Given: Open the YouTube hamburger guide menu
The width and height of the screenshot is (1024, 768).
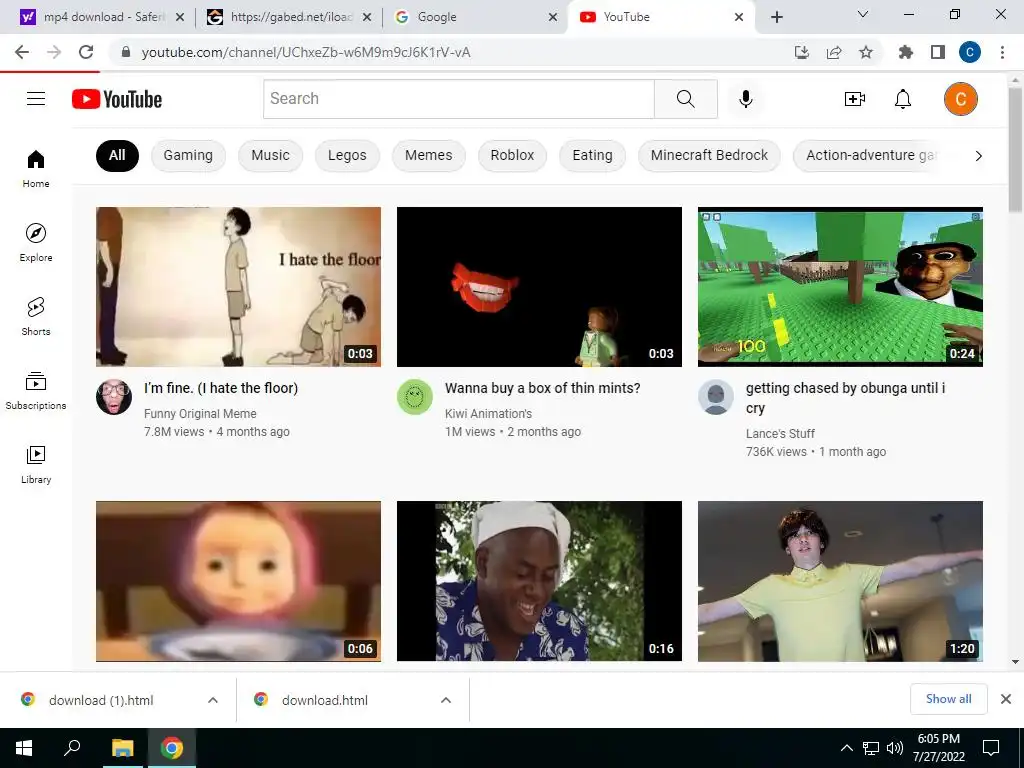Looking at the screenshot, I should [x=36, y=99].
